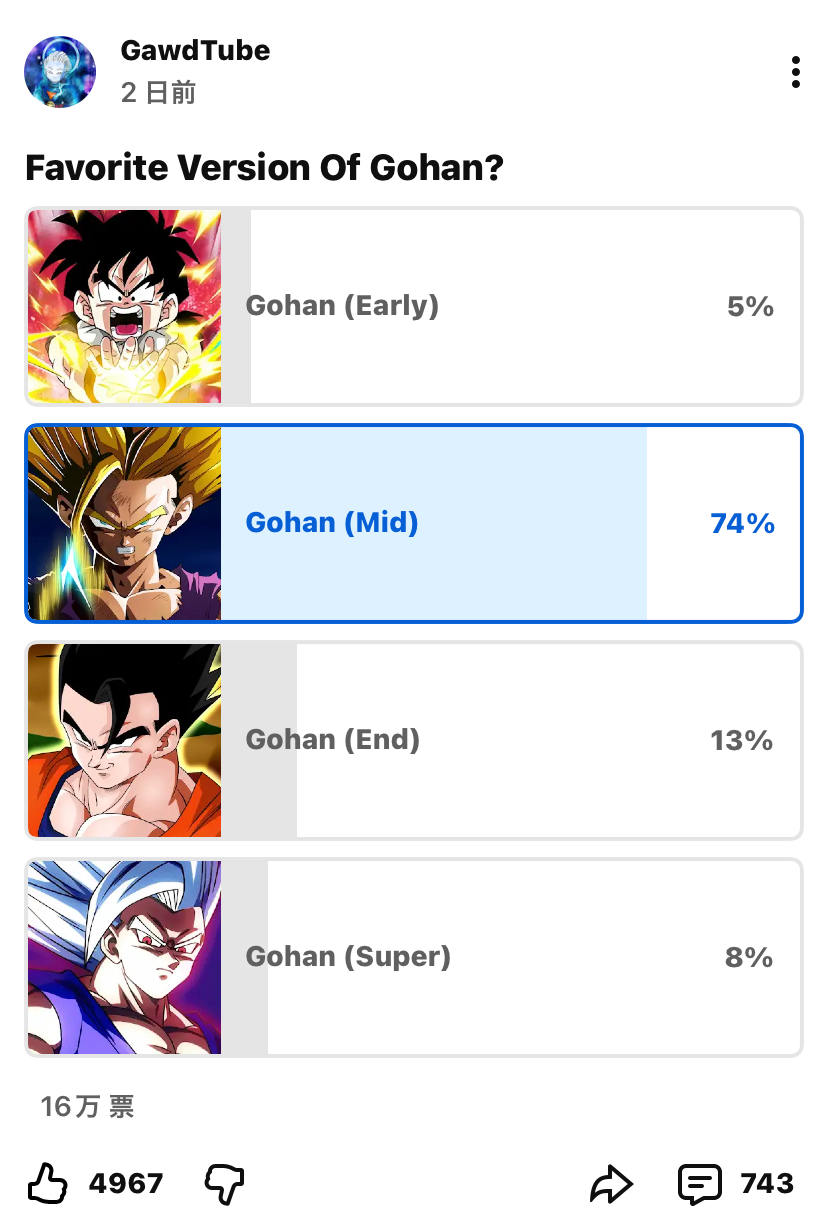Viewport: 828px width, 1223px height.
Task: View the kid Gohan thumbnail image
Action: 124,307
